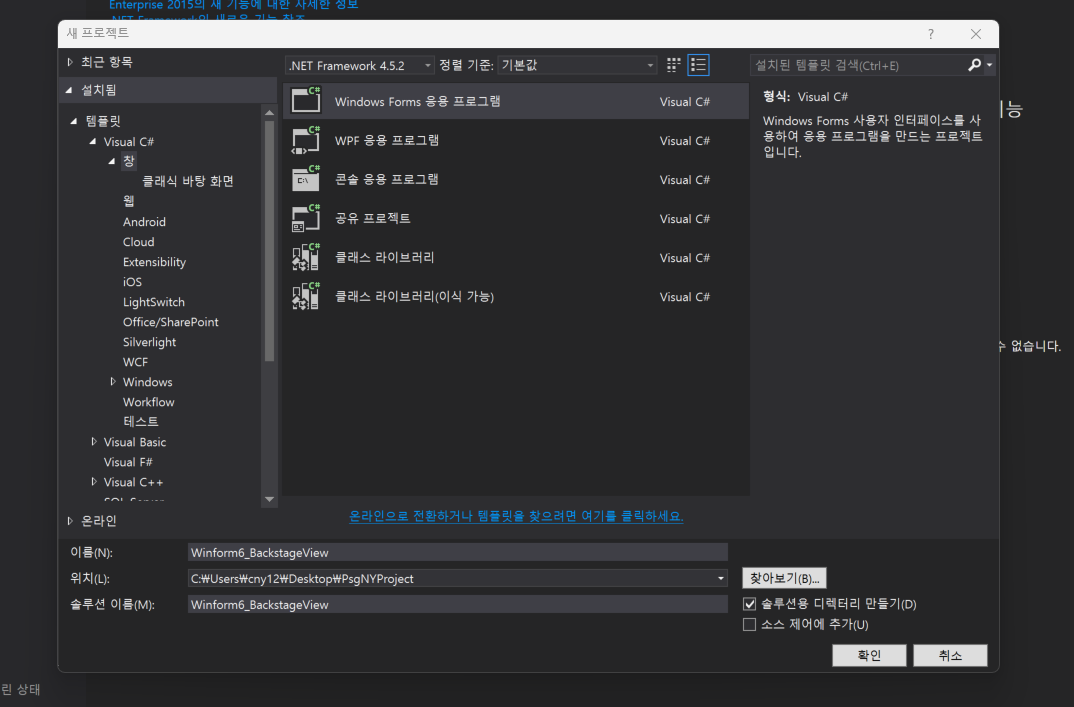Screen dimensions: 1074x707
Task: Select the Workflow category
Action: pos(149,401)
